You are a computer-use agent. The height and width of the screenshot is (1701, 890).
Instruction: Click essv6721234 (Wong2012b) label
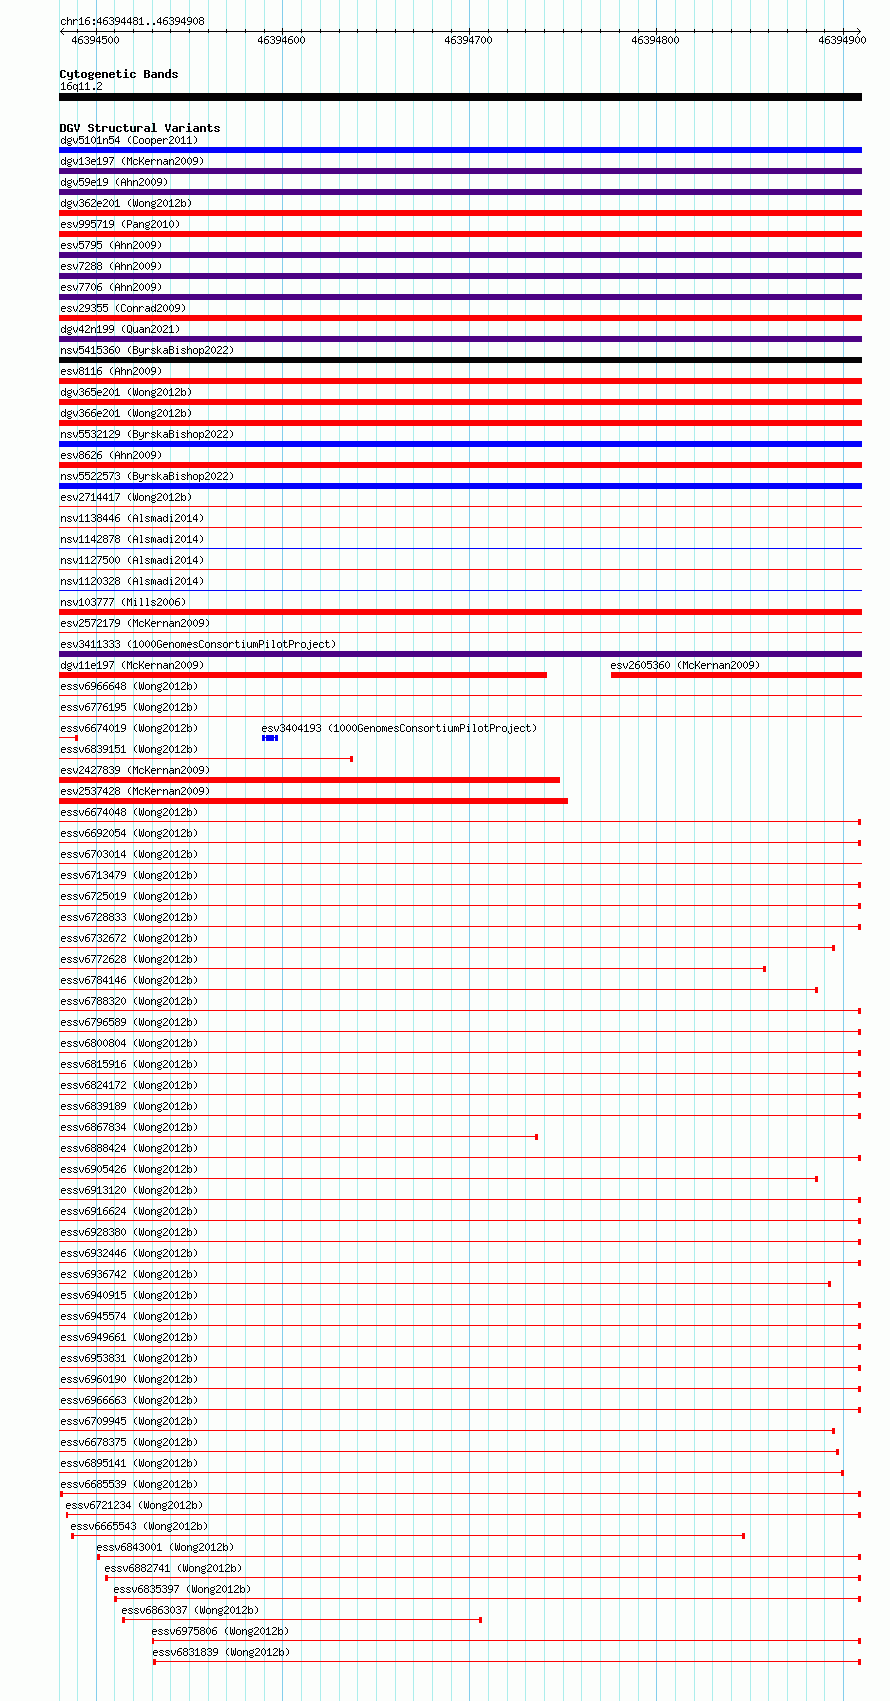(x=134, y=1505)
